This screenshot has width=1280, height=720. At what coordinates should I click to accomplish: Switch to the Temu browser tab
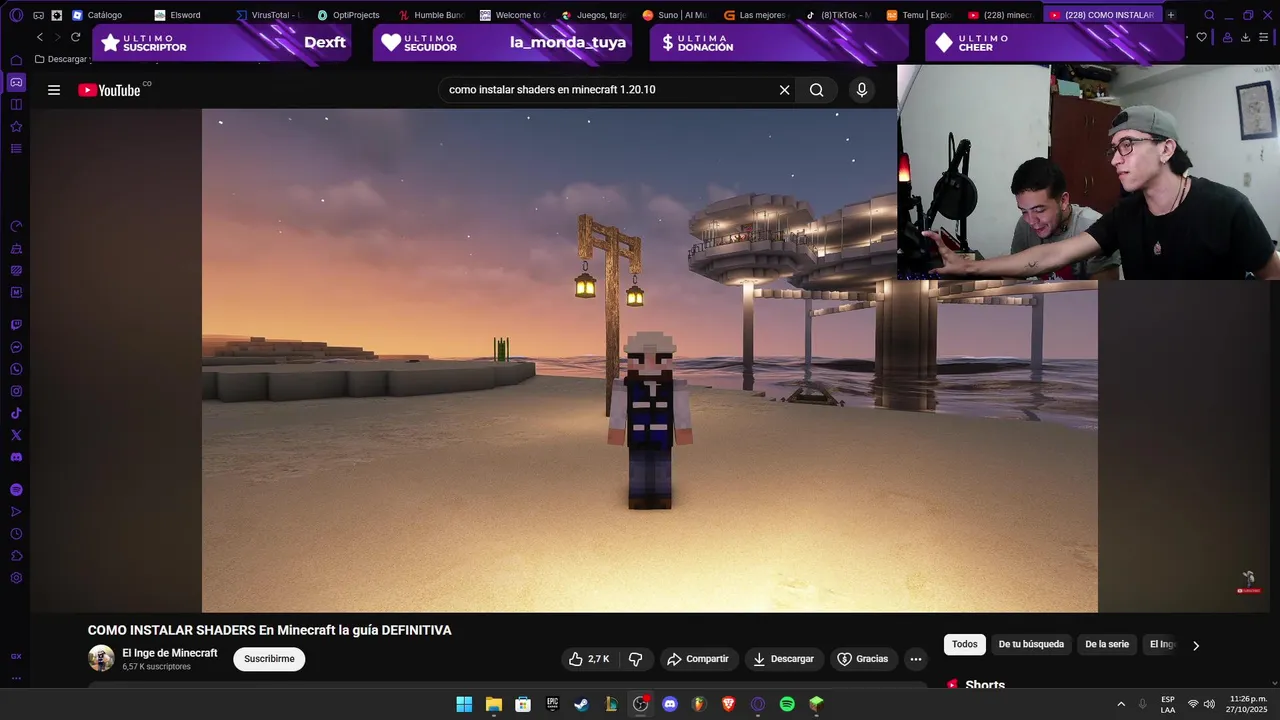coord(919,15)
